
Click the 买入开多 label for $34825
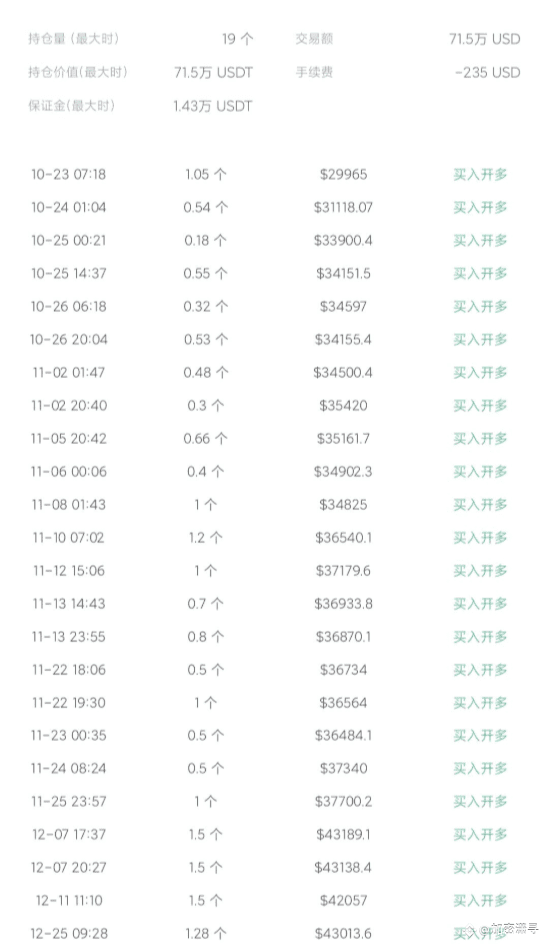(x=480, y=504)
